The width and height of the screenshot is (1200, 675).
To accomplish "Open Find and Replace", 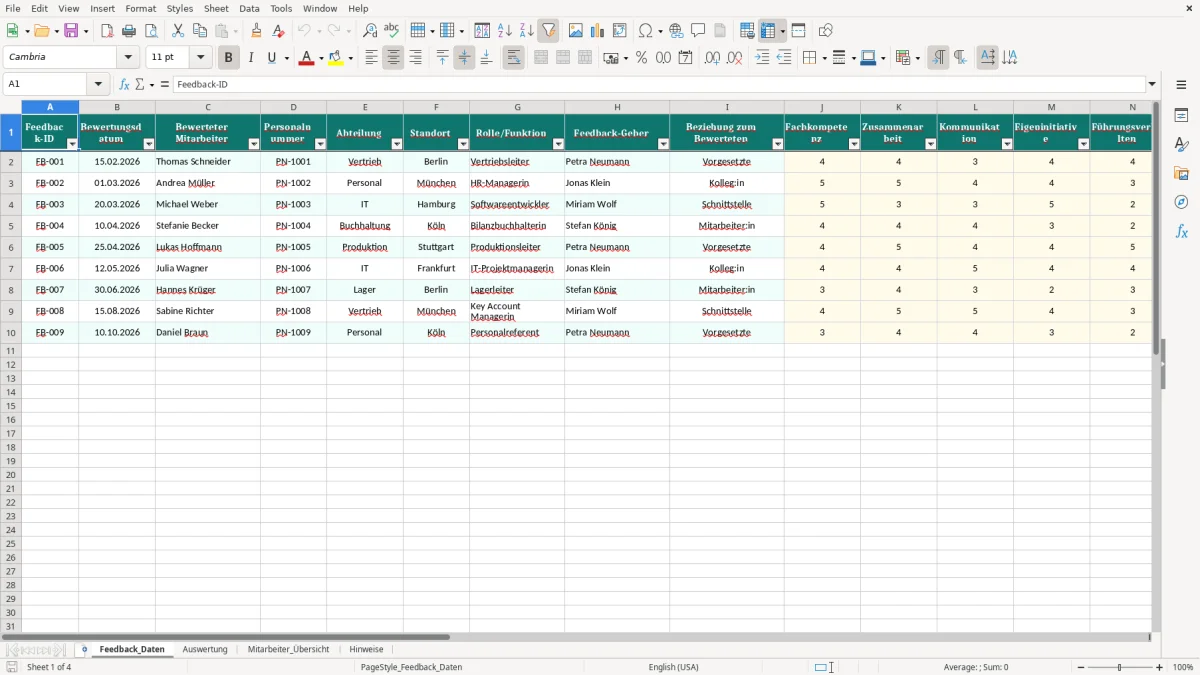I will pos(370,31).
